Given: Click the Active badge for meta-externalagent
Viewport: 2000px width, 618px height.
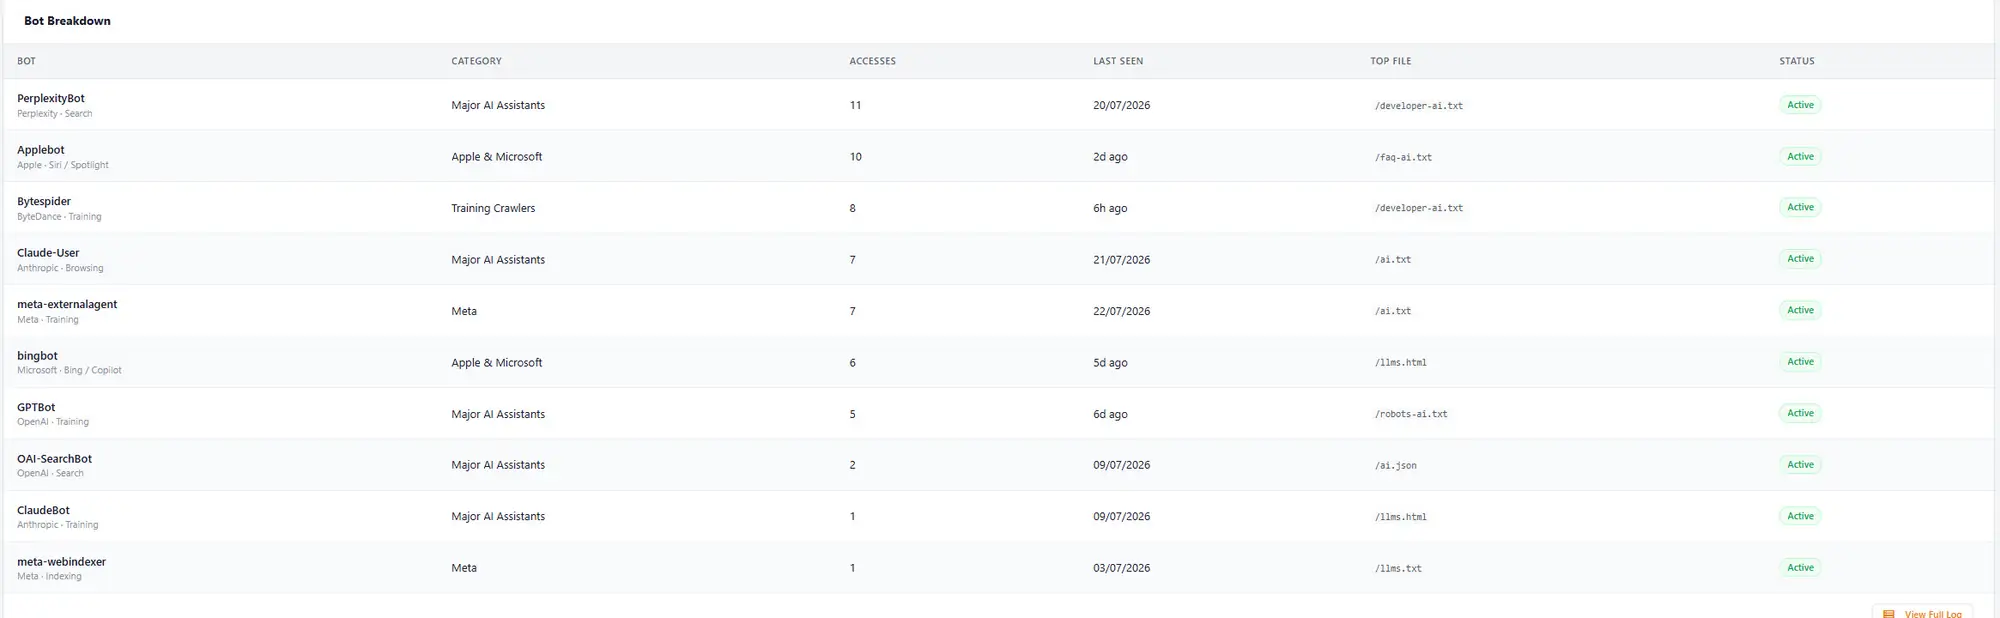Looking at the screenshot, I should (x=1800, y=310).
